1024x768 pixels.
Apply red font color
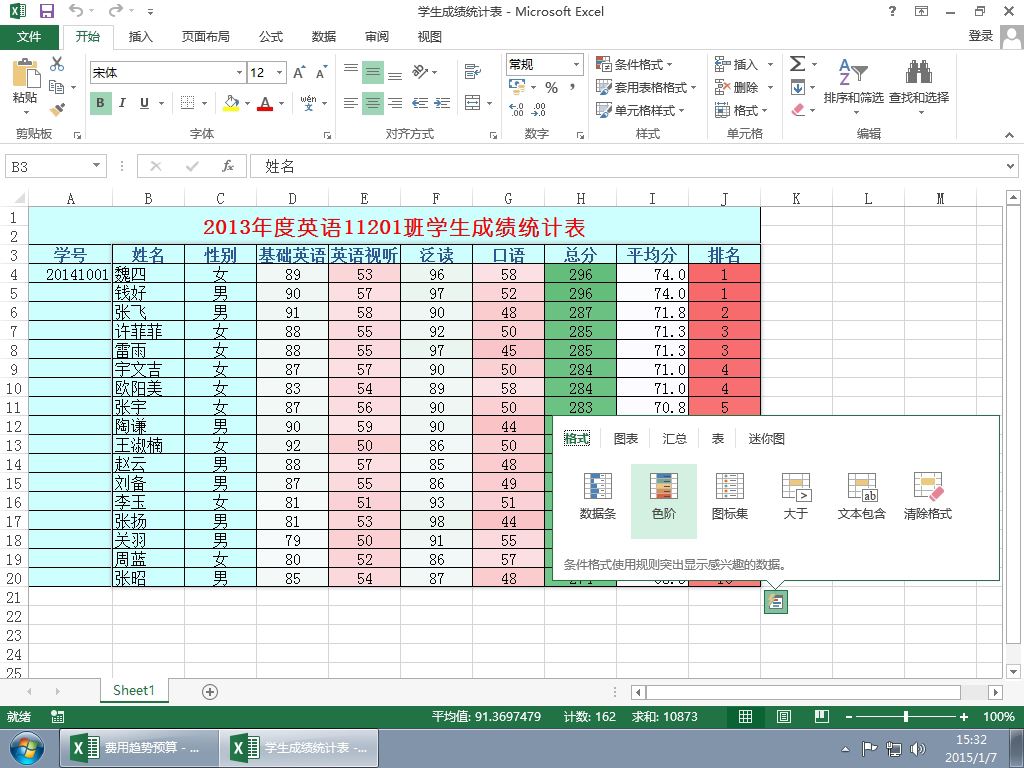(x=265, y=103)
